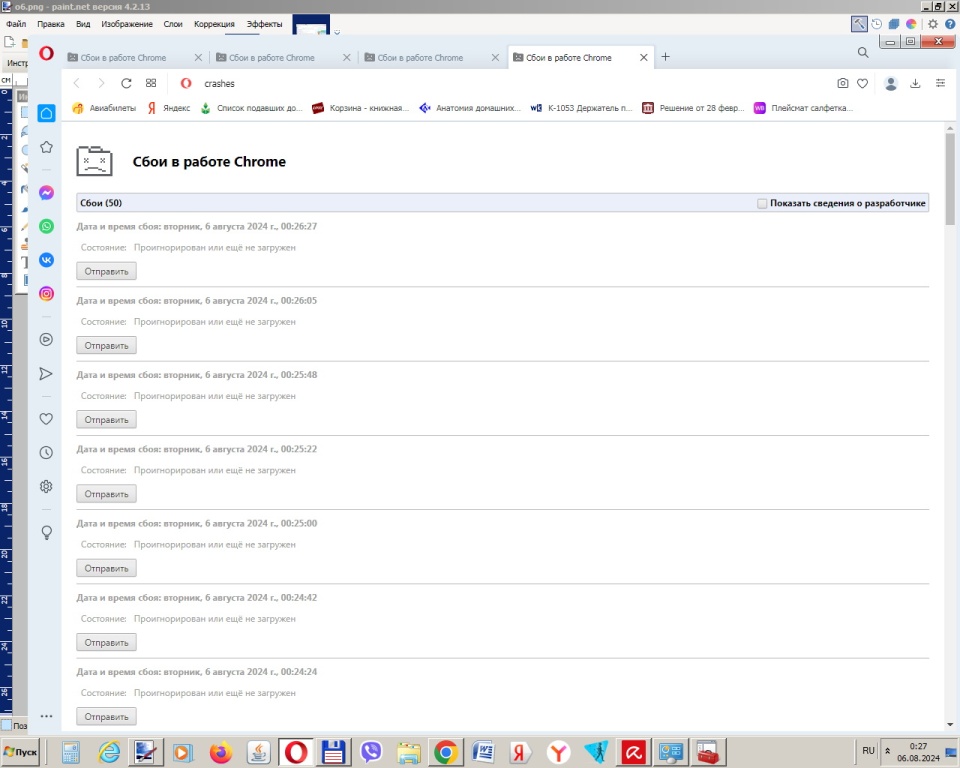Image resolution: width=960 pixels, height=768 pixels.
Task: Open the Слои menu
Action: click(173, 24)
